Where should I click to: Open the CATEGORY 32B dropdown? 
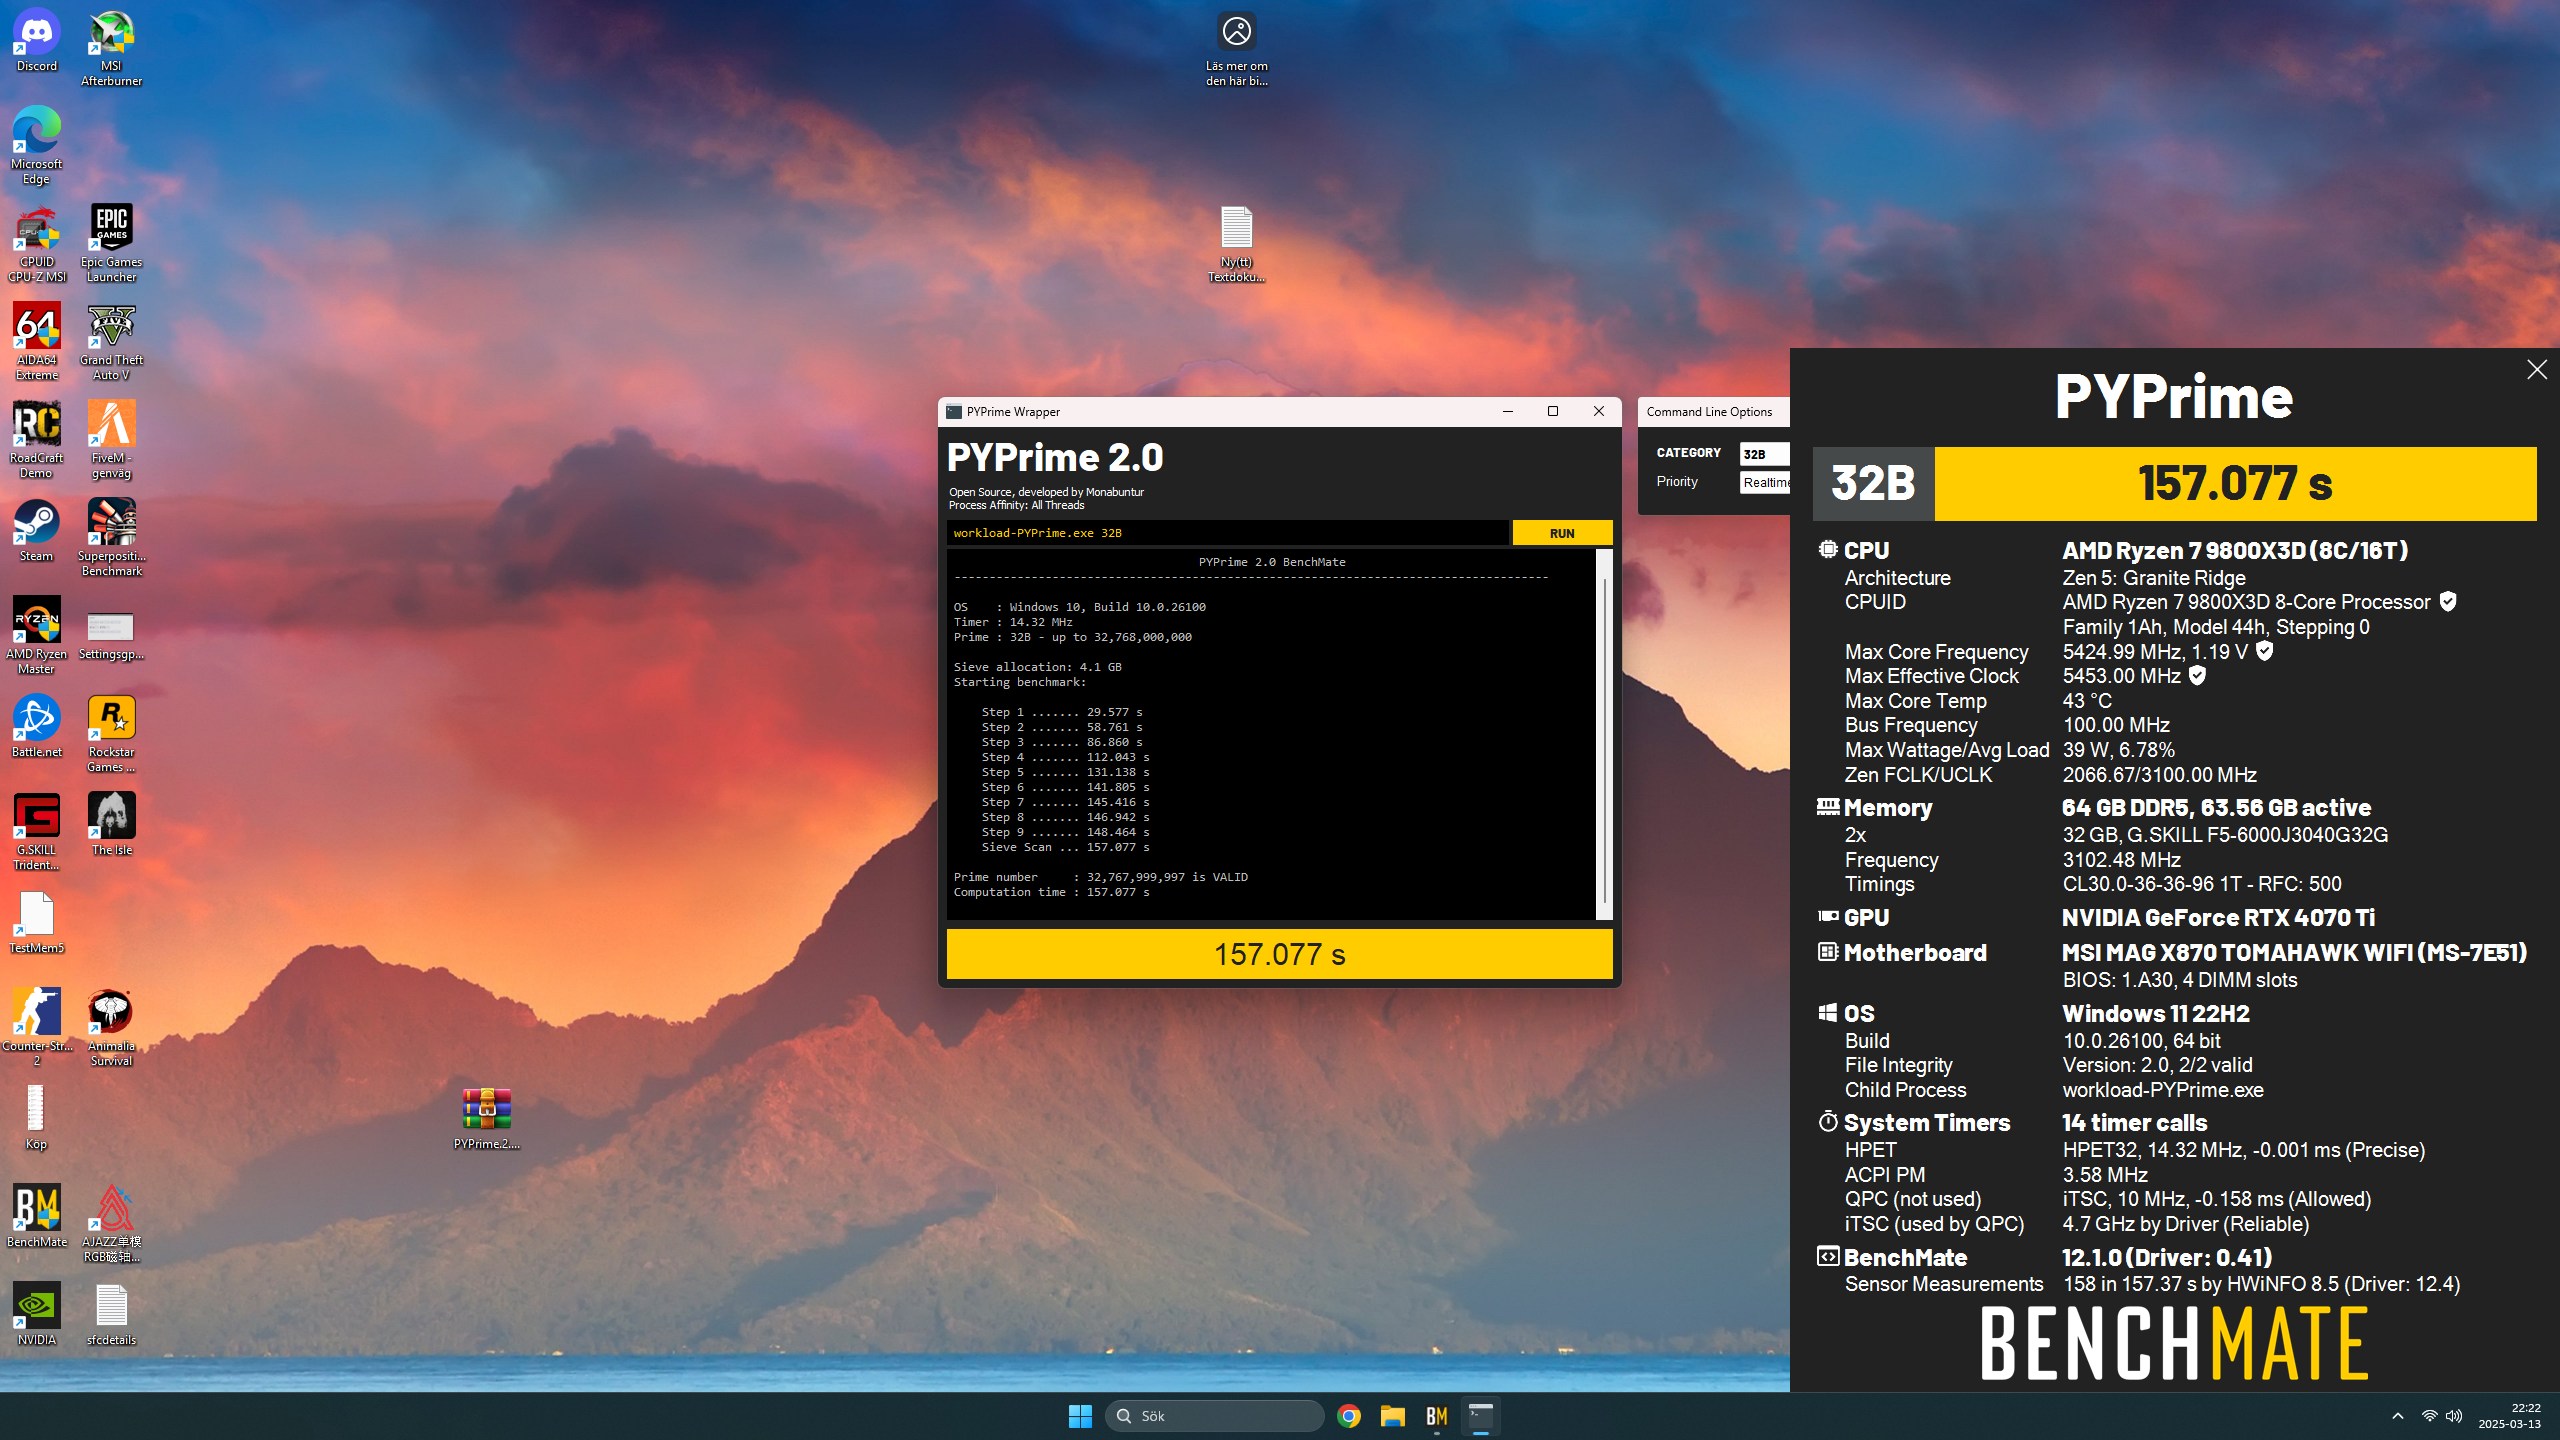(1764, 454)
